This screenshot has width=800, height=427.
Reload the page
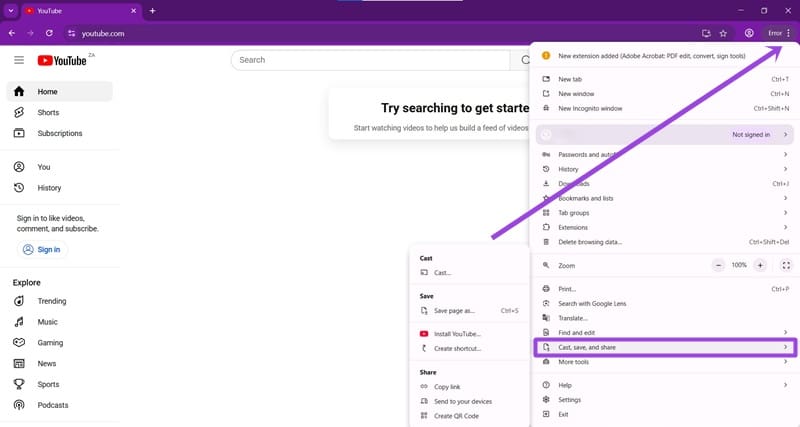pos(49,33)
